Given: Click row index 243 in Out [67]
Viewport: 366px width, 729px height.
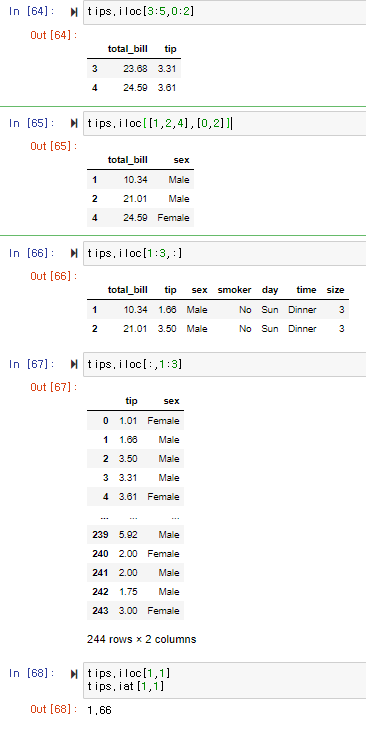Looking at the screenshot, I should pos(100,610).
